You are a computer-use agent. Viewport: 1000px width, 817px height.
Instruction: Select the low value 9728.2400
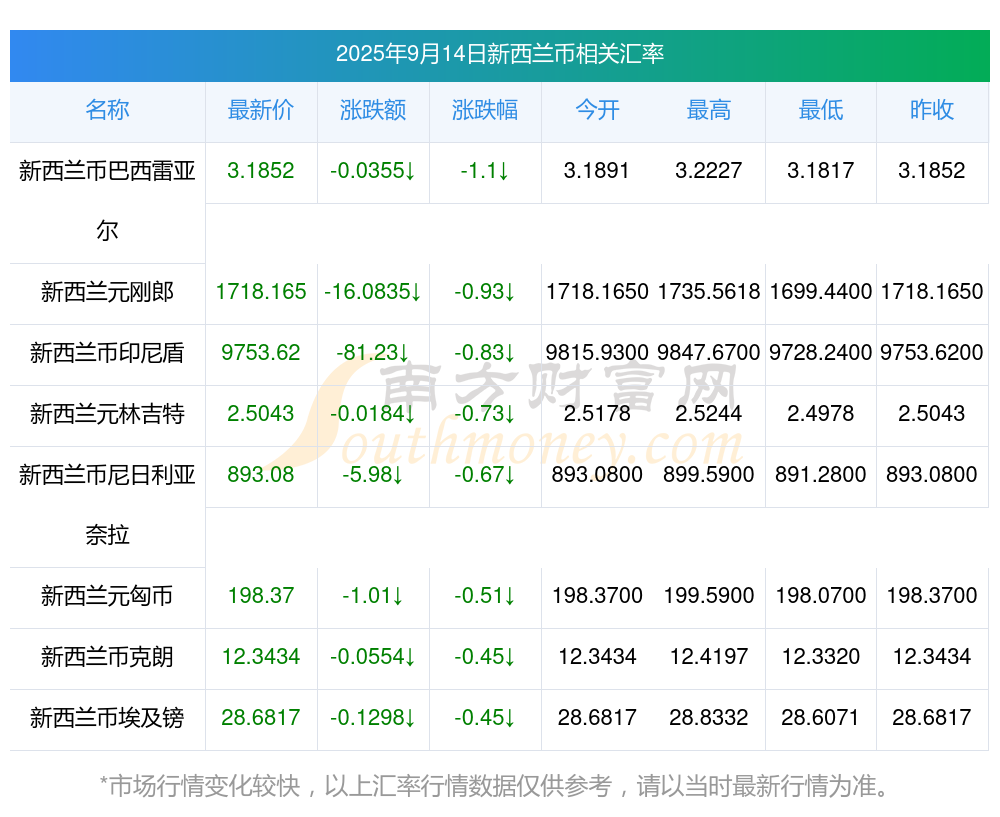821,352
